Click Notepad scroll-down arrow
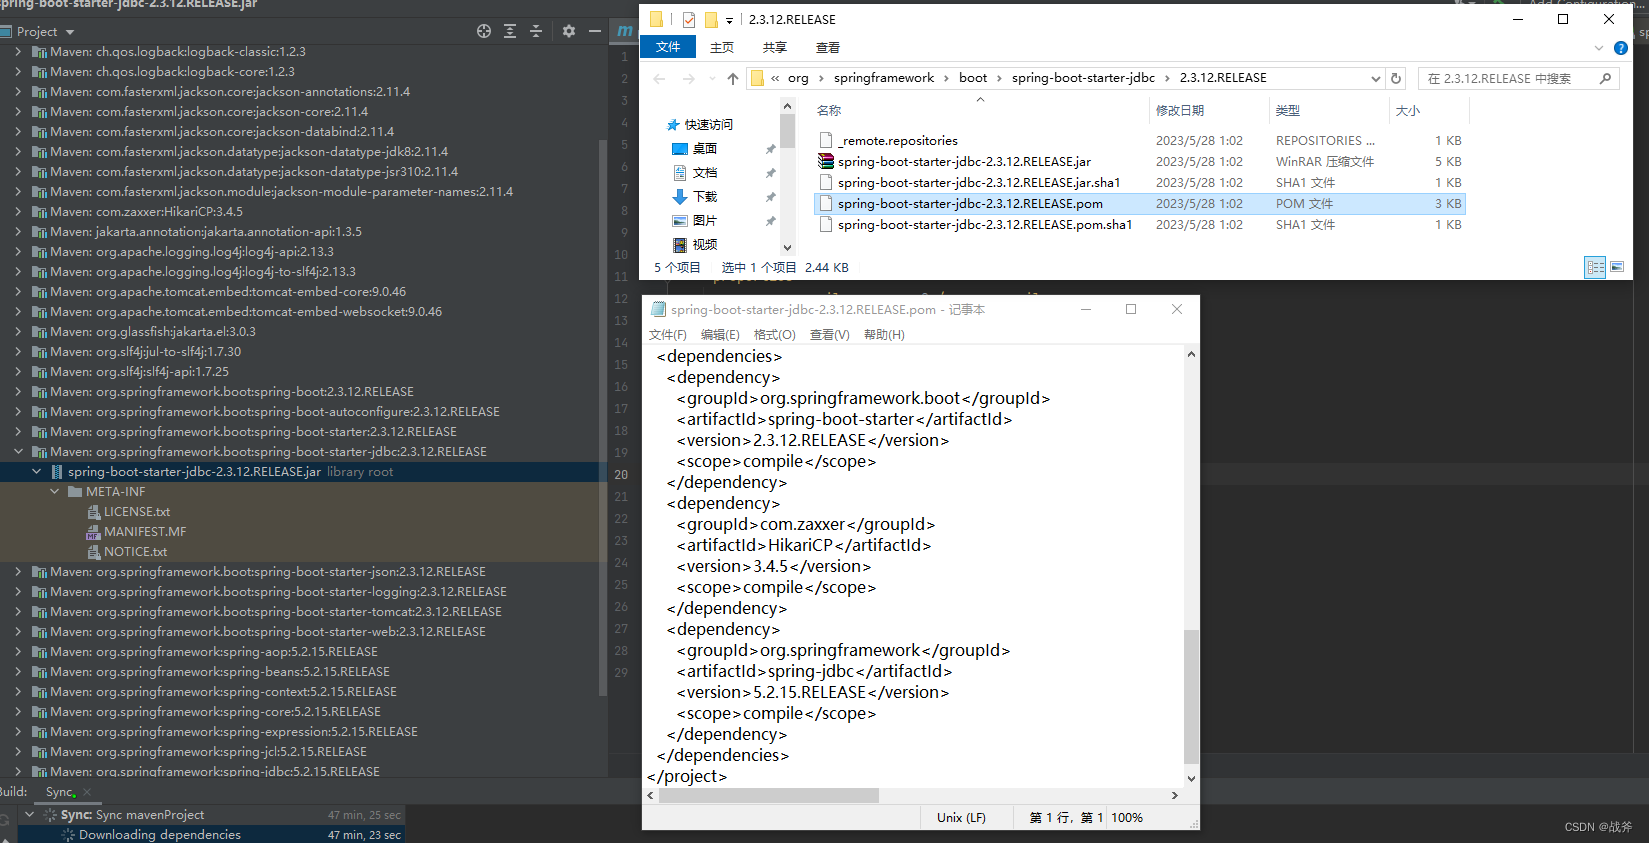Viewport: 1649px width, 843px height. tap(1191, 779)
